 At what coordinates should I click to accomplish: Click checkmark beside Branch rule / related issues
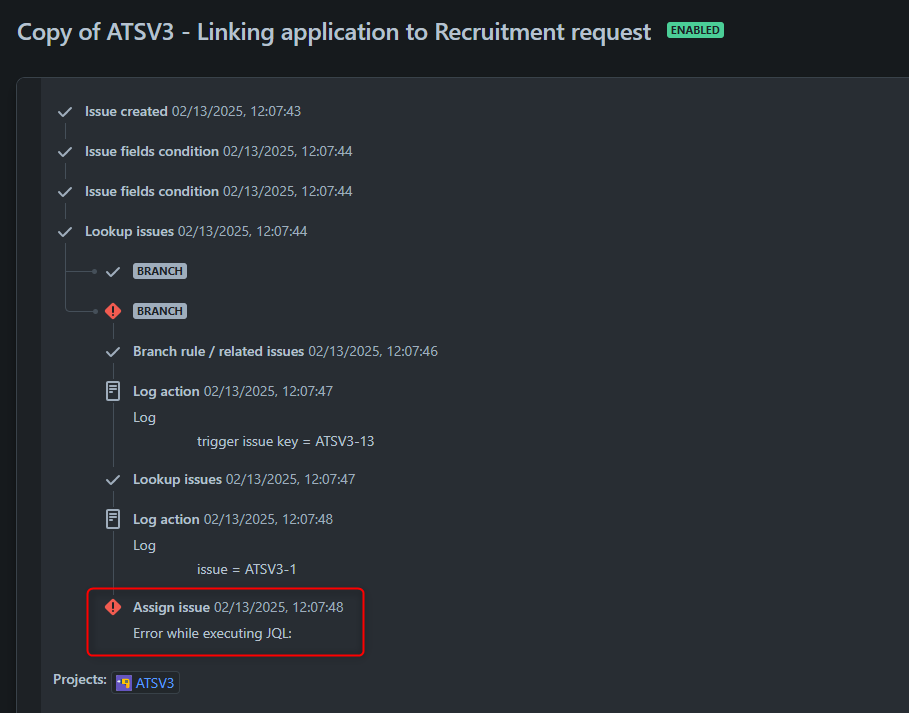pos(113,352)
